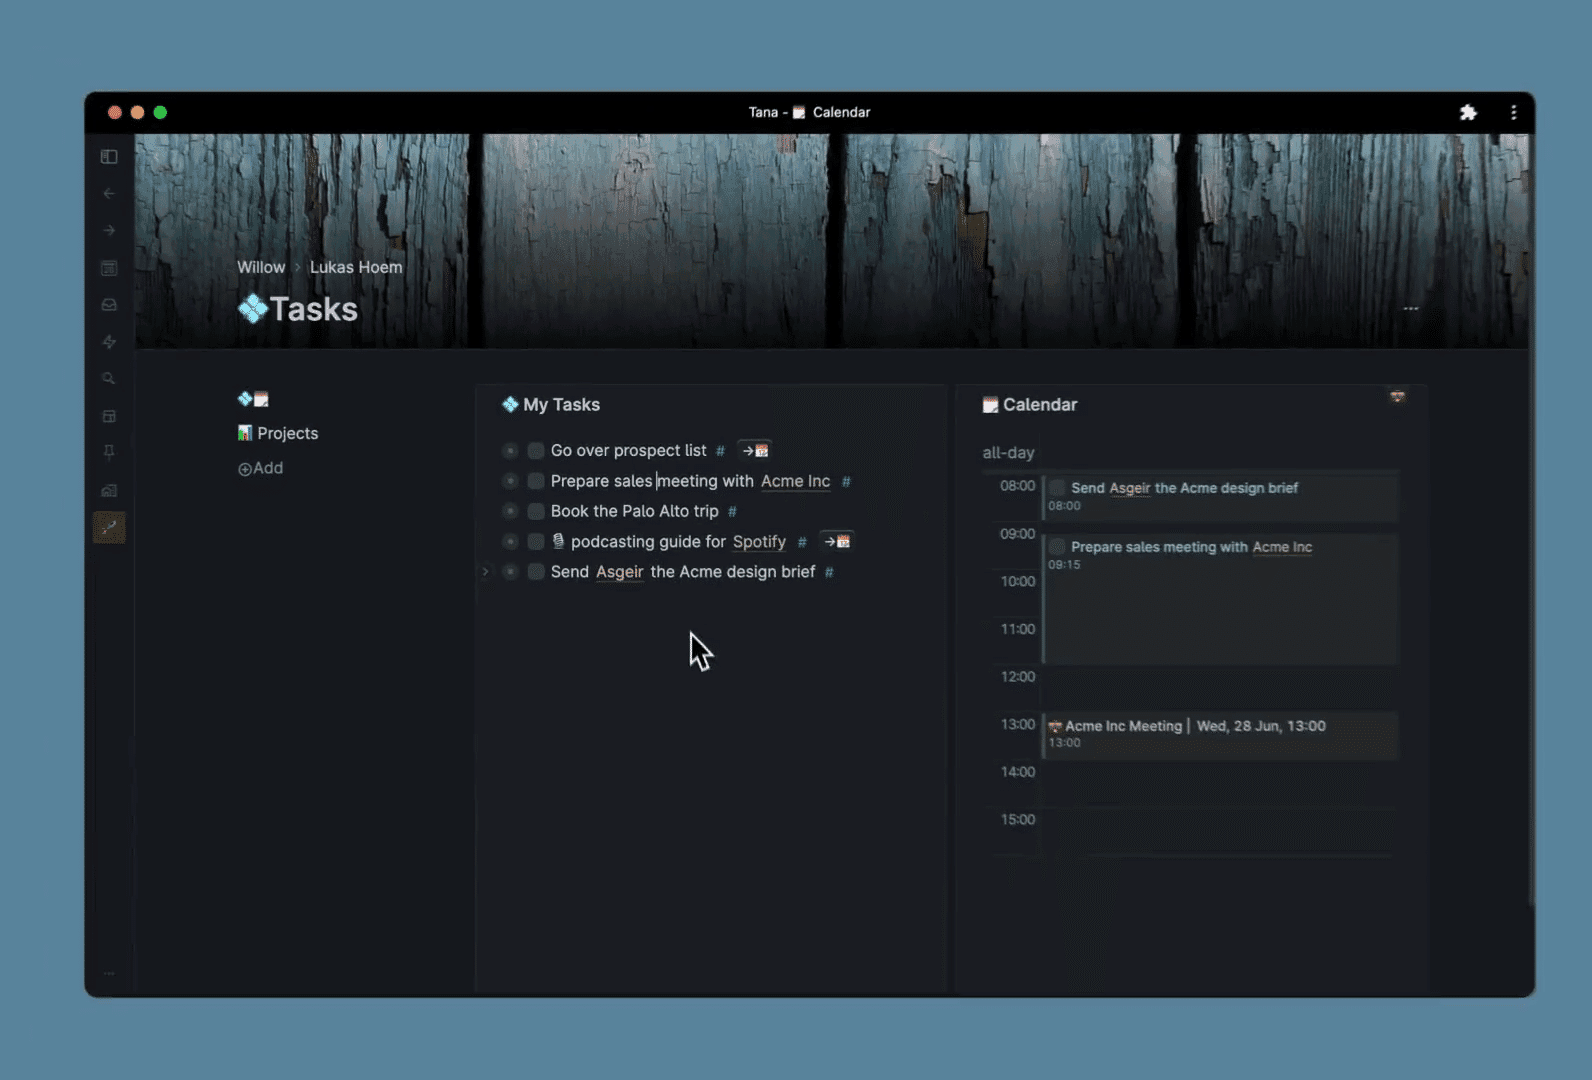Open the Spotify reference link
The width and height of the screenshot is (1592, 1080).
point(759,541)
